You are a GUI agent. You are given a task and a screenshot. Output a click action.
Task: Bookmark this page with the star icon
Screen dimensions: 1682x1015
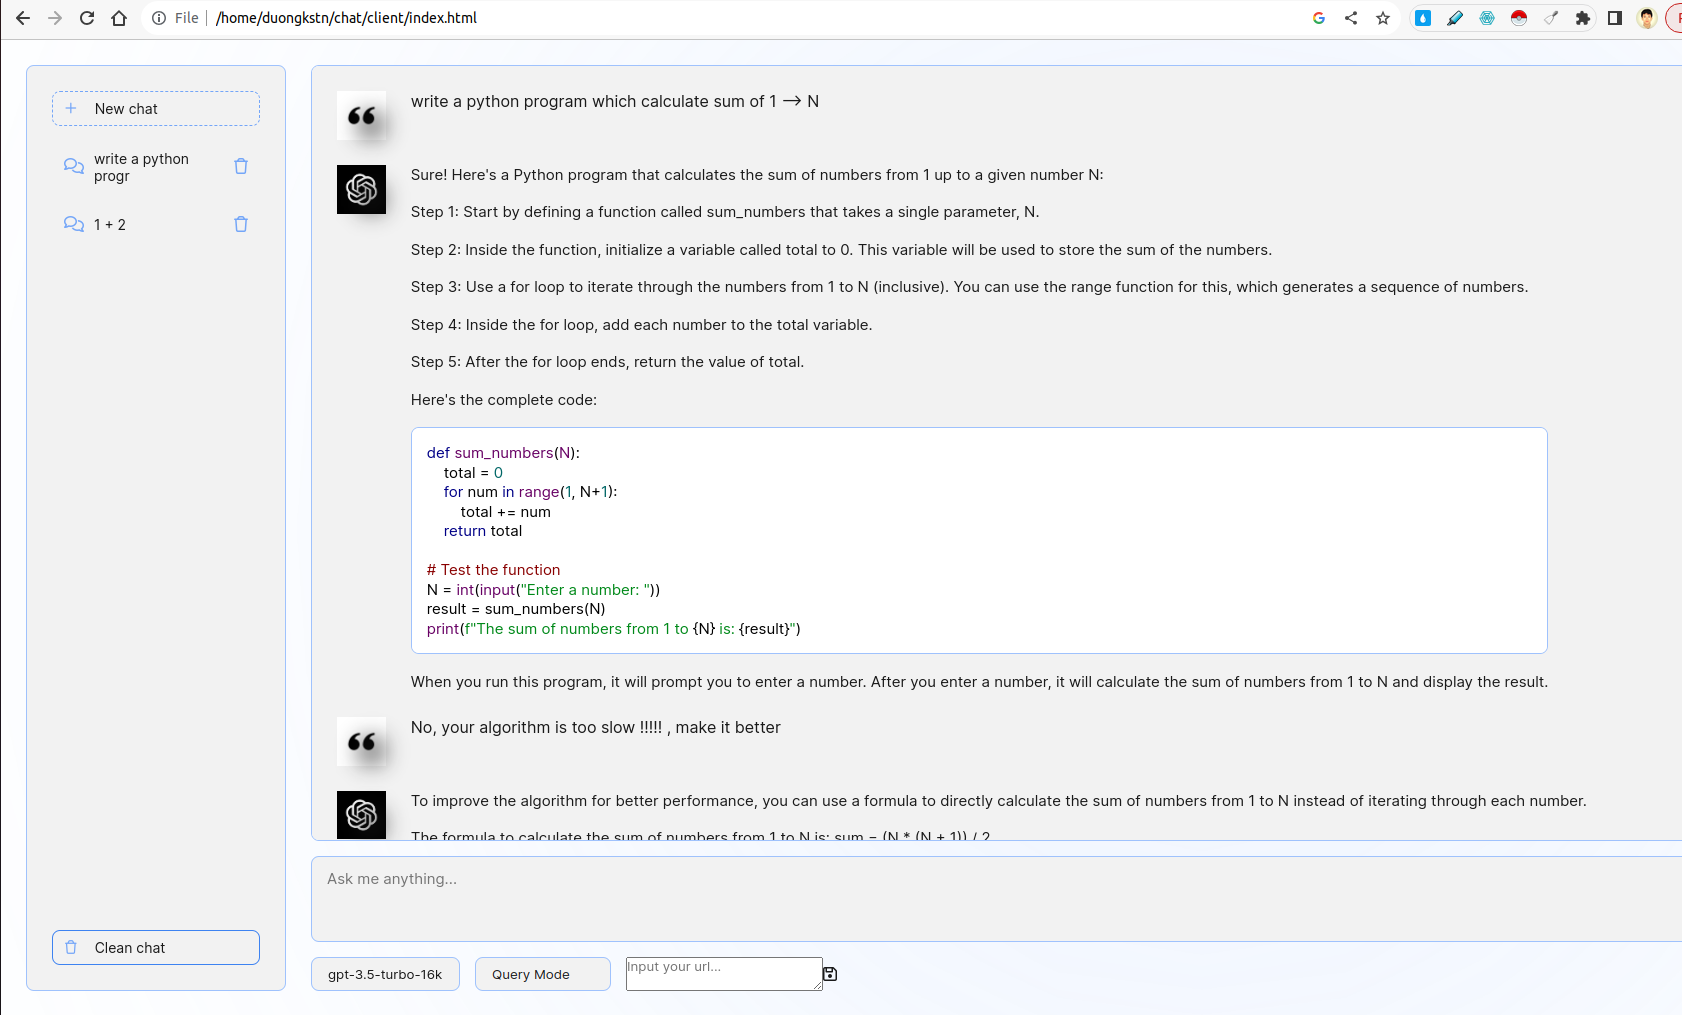(1383, 18)
